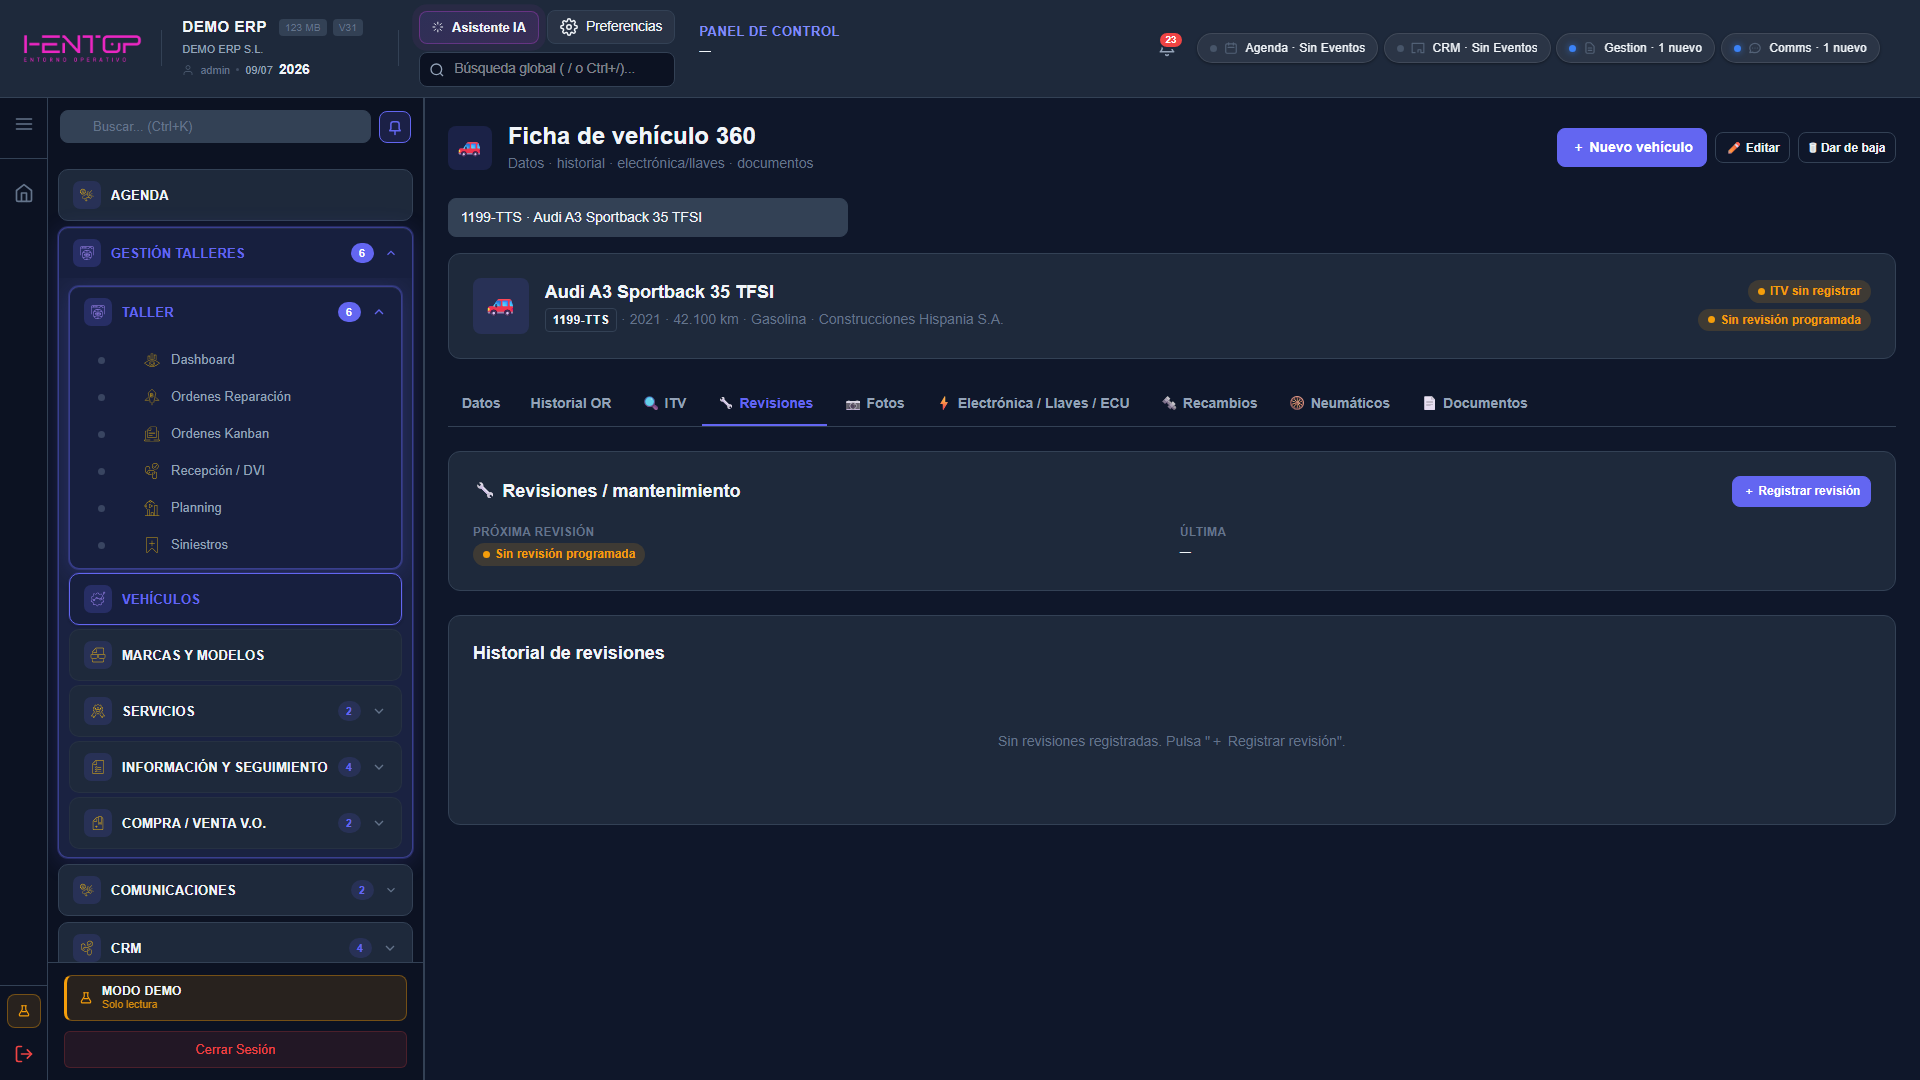Focus the sidebar Buscar field
The image size is (1920, 1080).
(x=215, y=127)
